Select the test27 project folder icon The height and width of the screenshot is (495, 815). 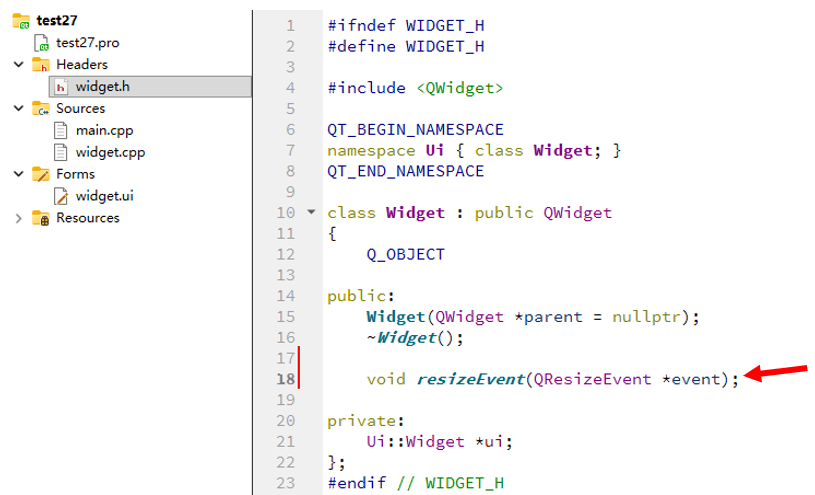(x=21, y=21)
